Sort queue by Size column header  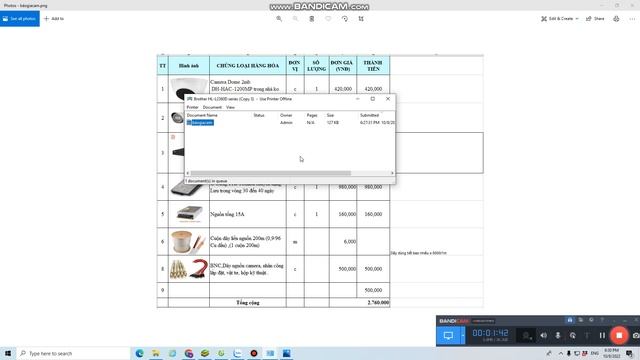330,116
